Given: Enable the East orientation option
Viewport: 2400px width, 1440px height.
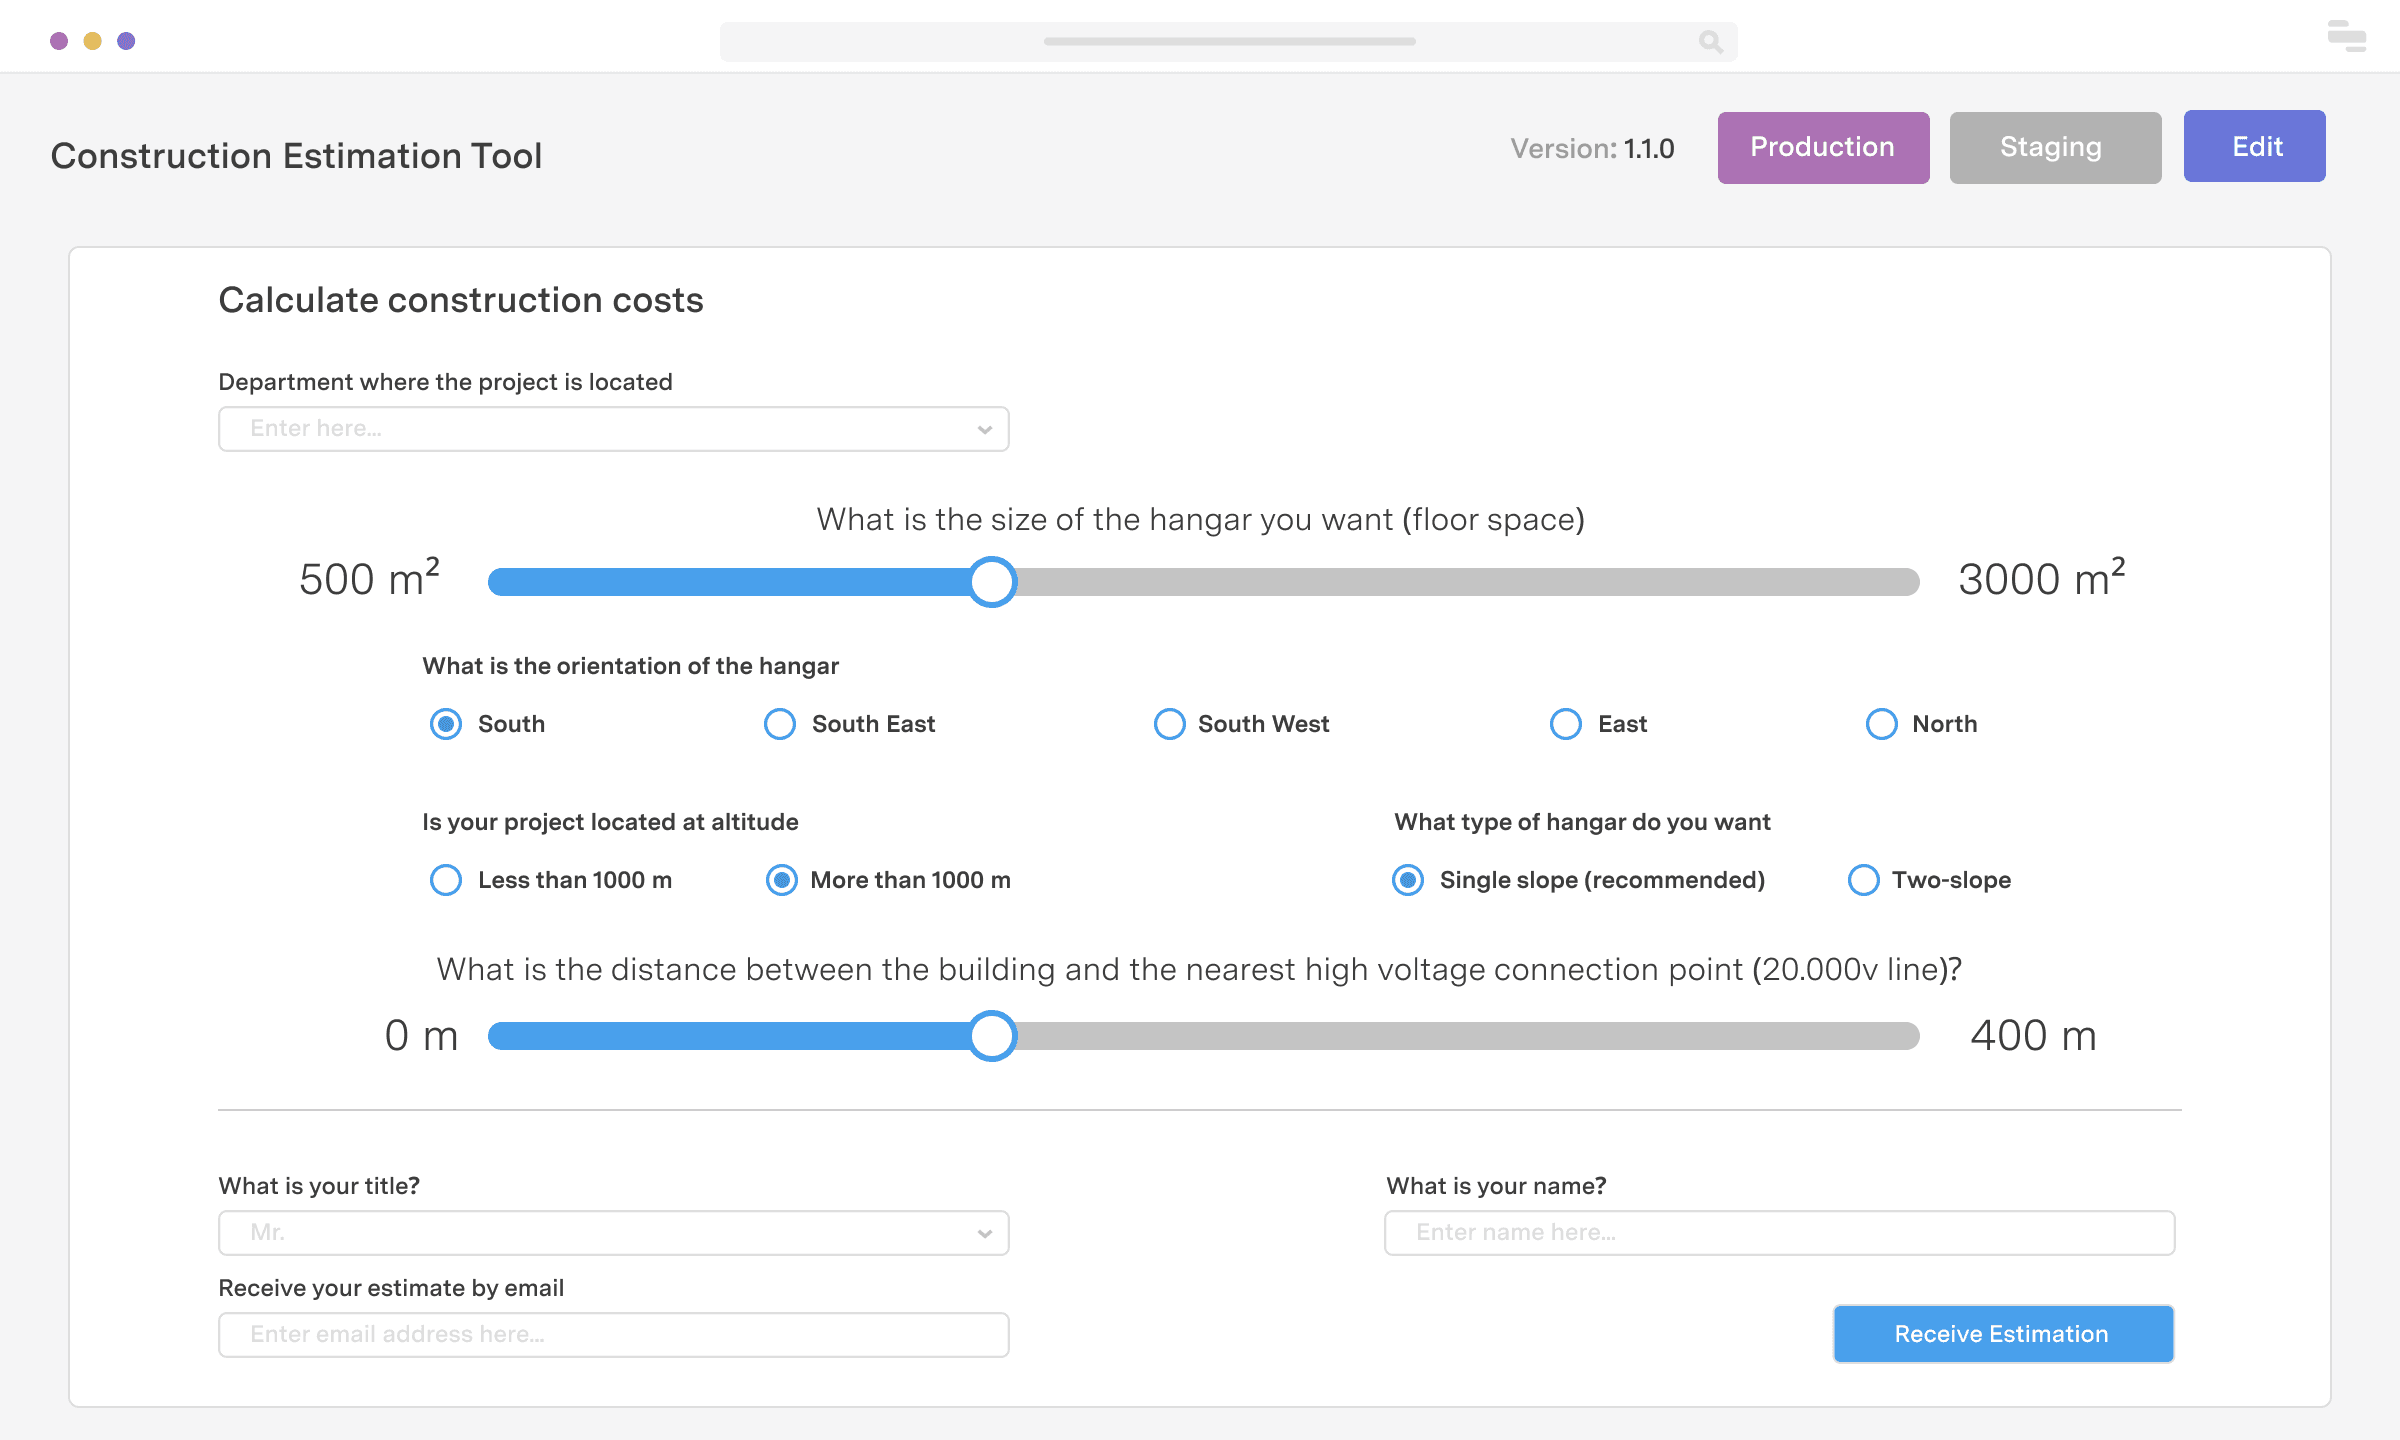Looking at the screenshot, I should [x=1565, y=723].
